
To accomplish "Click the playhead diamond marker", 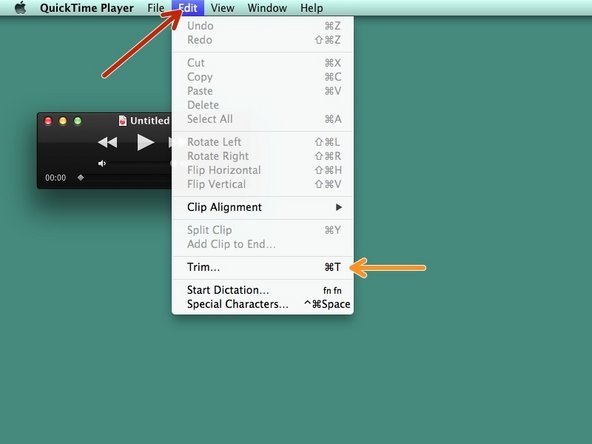I will [x=80, y=177].
